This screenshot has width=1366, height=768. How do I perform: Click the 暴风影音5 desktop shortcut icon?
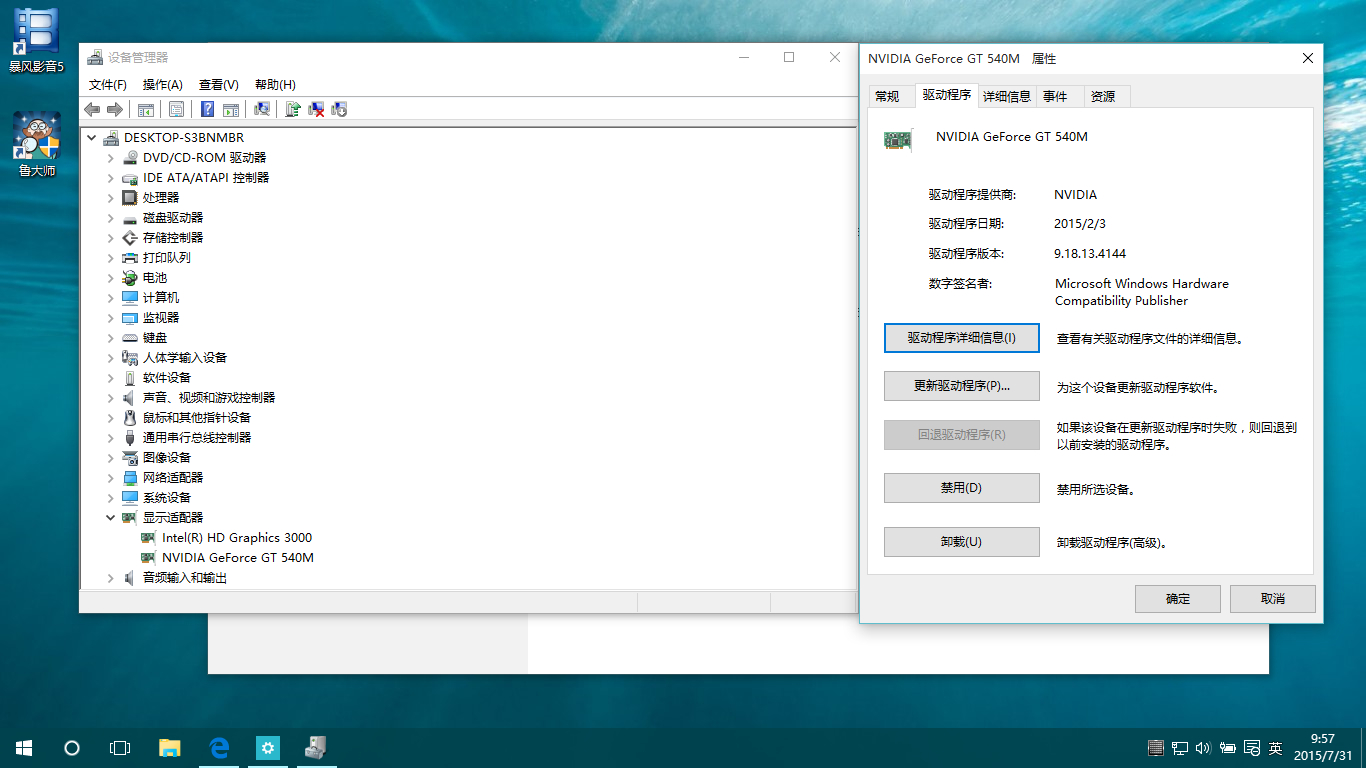[x=36, y=40]
